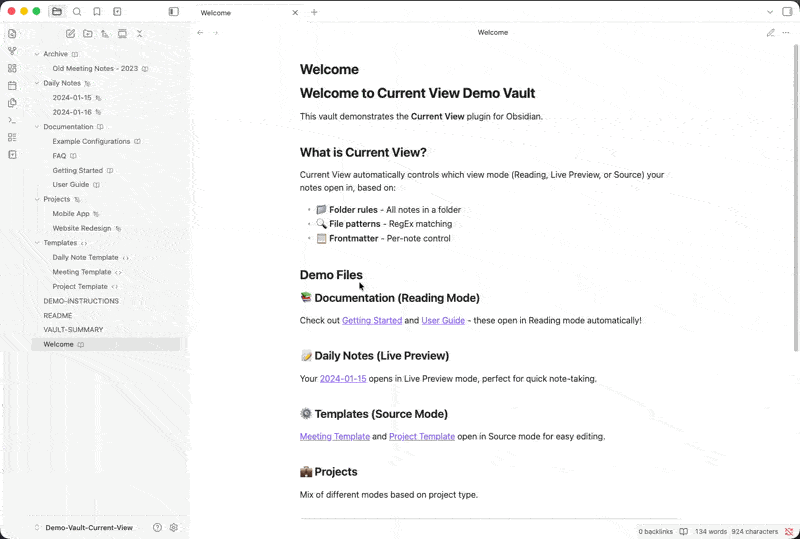Click the New folder icon

point(88,34)
